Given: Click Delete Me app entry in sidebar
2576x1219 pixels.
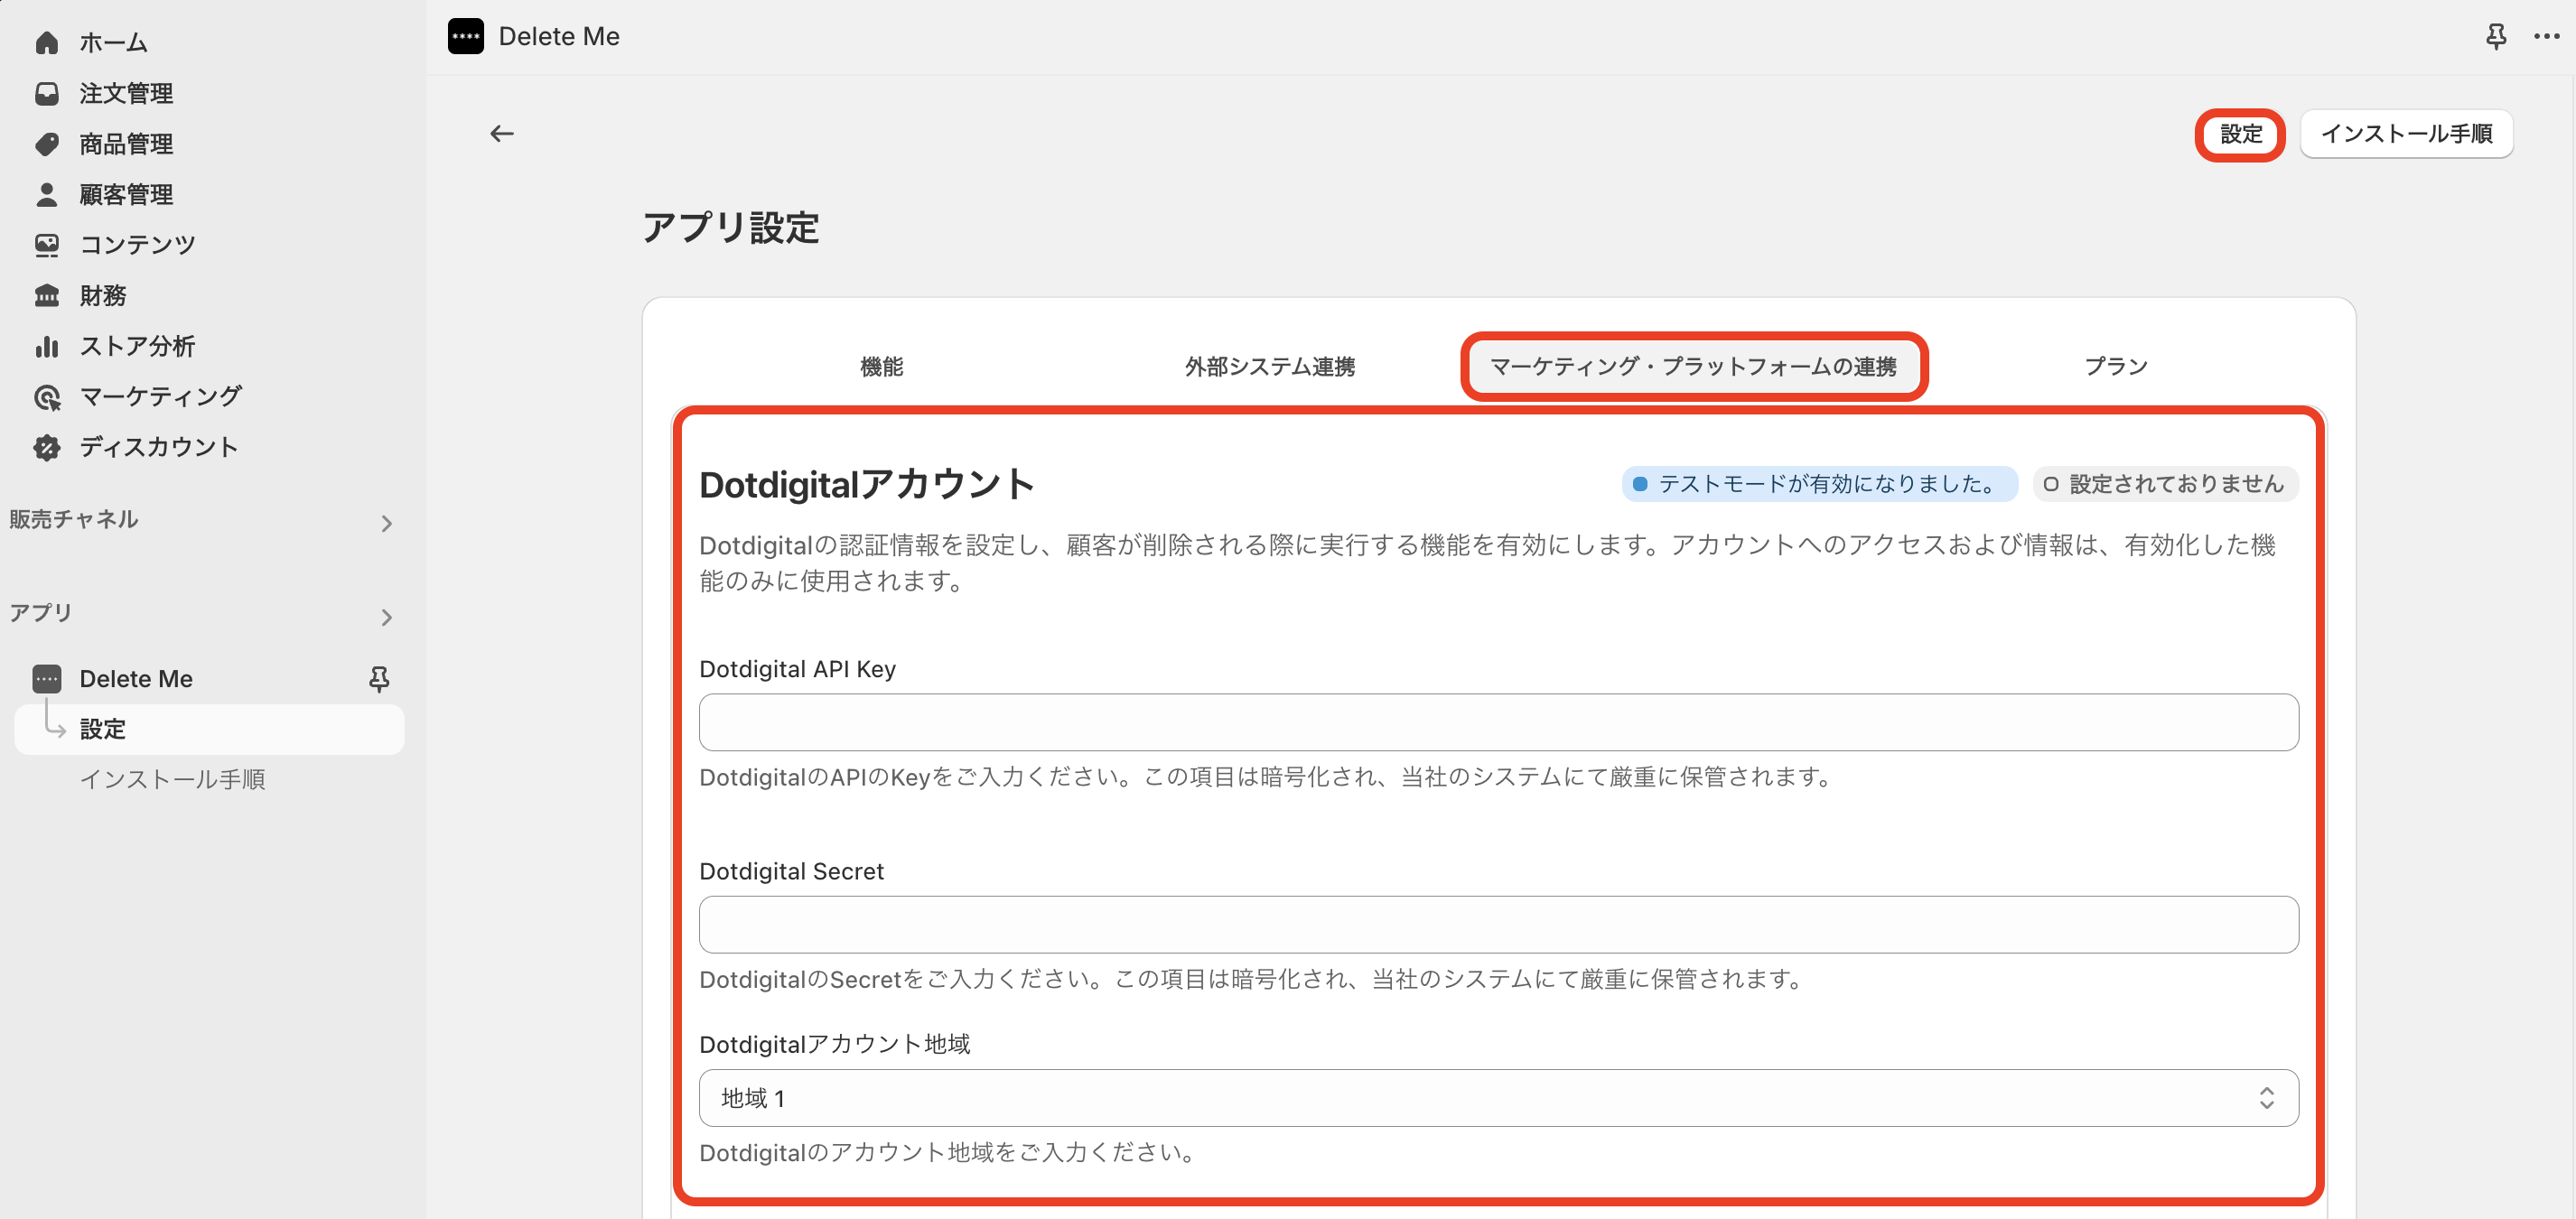Looking at the screenshot, I should (135, 679).
